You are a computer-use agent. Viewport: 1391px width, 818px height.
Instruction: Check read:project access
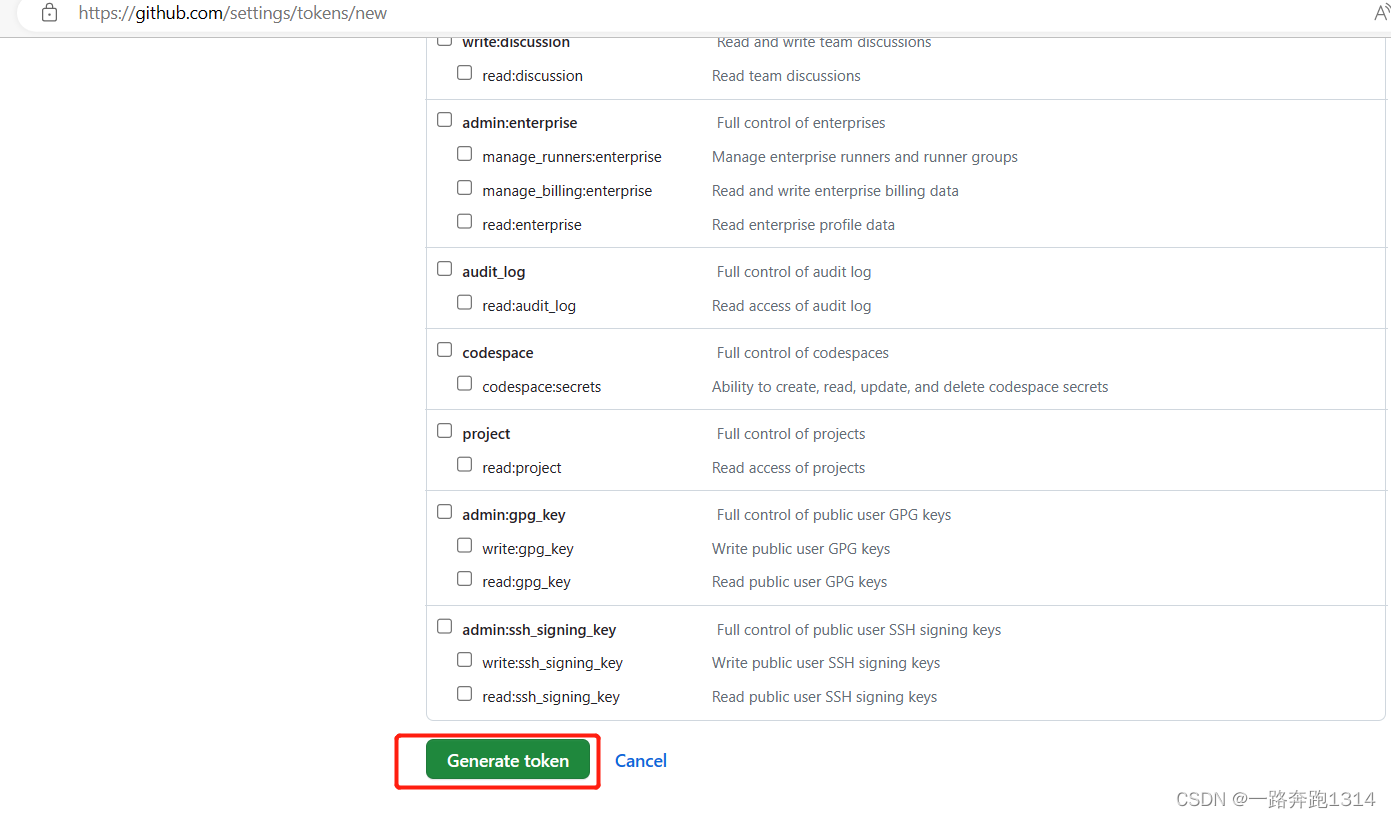464,464
